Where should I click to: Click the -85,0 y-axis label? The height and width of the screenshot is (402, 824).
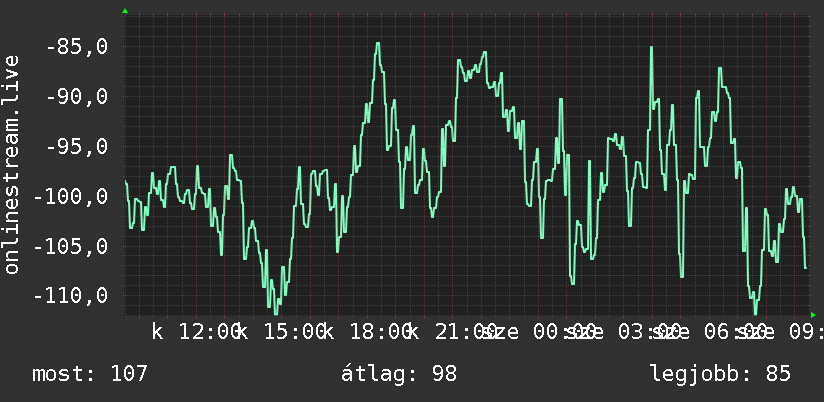pyautogui.click(x=77, y=47)
